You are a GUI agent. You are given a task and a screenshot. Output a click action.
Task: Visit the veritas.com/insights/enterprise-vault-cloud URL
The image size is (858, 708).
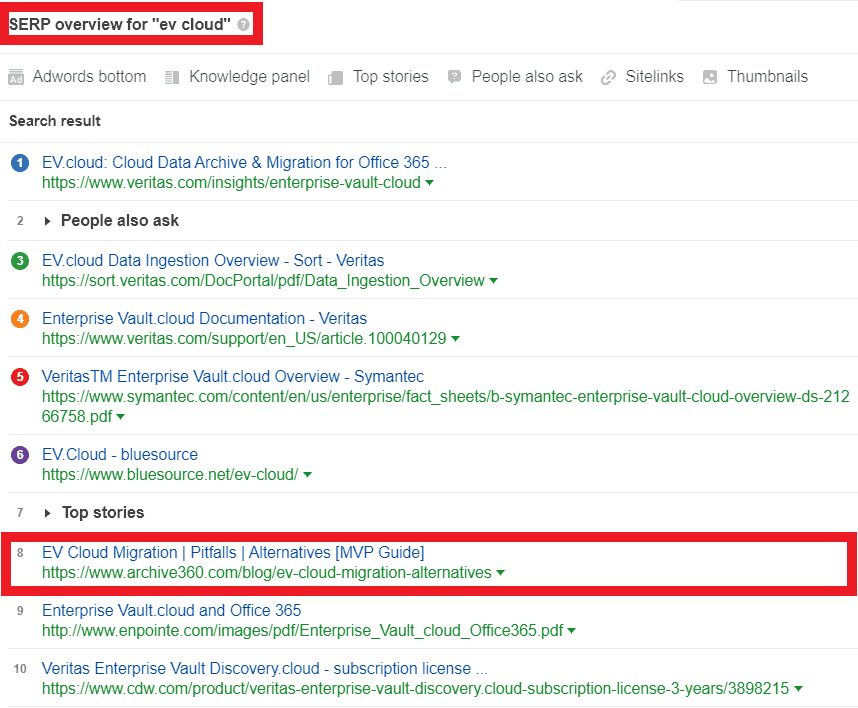tap(231, 183)
